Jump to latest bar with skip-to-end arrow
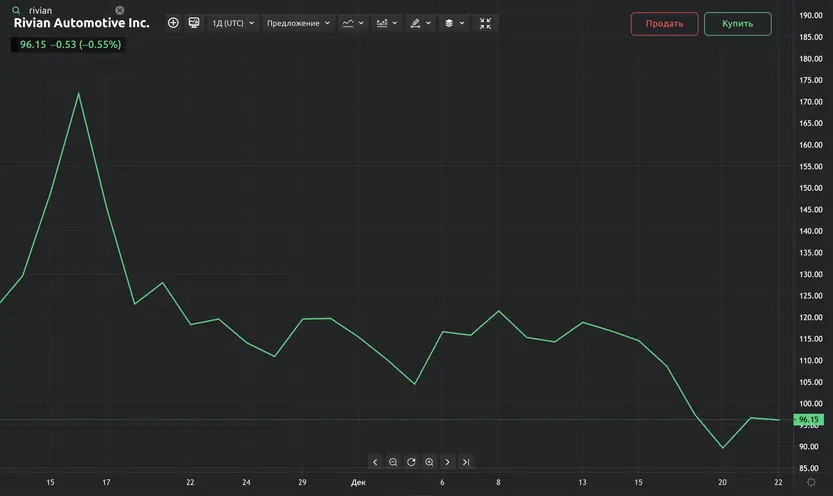The height and width of the screenshot is (496, 833). coord(466,462)
